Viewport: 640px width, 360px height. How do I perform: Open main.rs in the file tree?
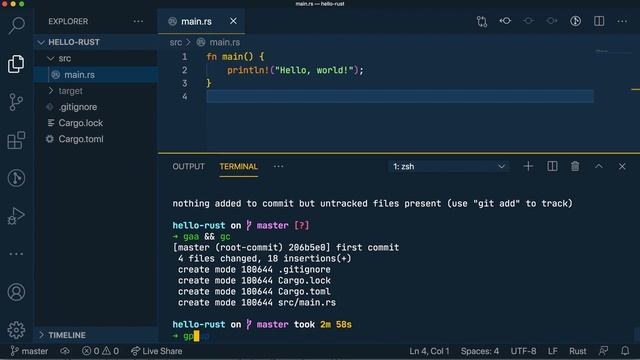pyautogui.click(x=96, y=75)
